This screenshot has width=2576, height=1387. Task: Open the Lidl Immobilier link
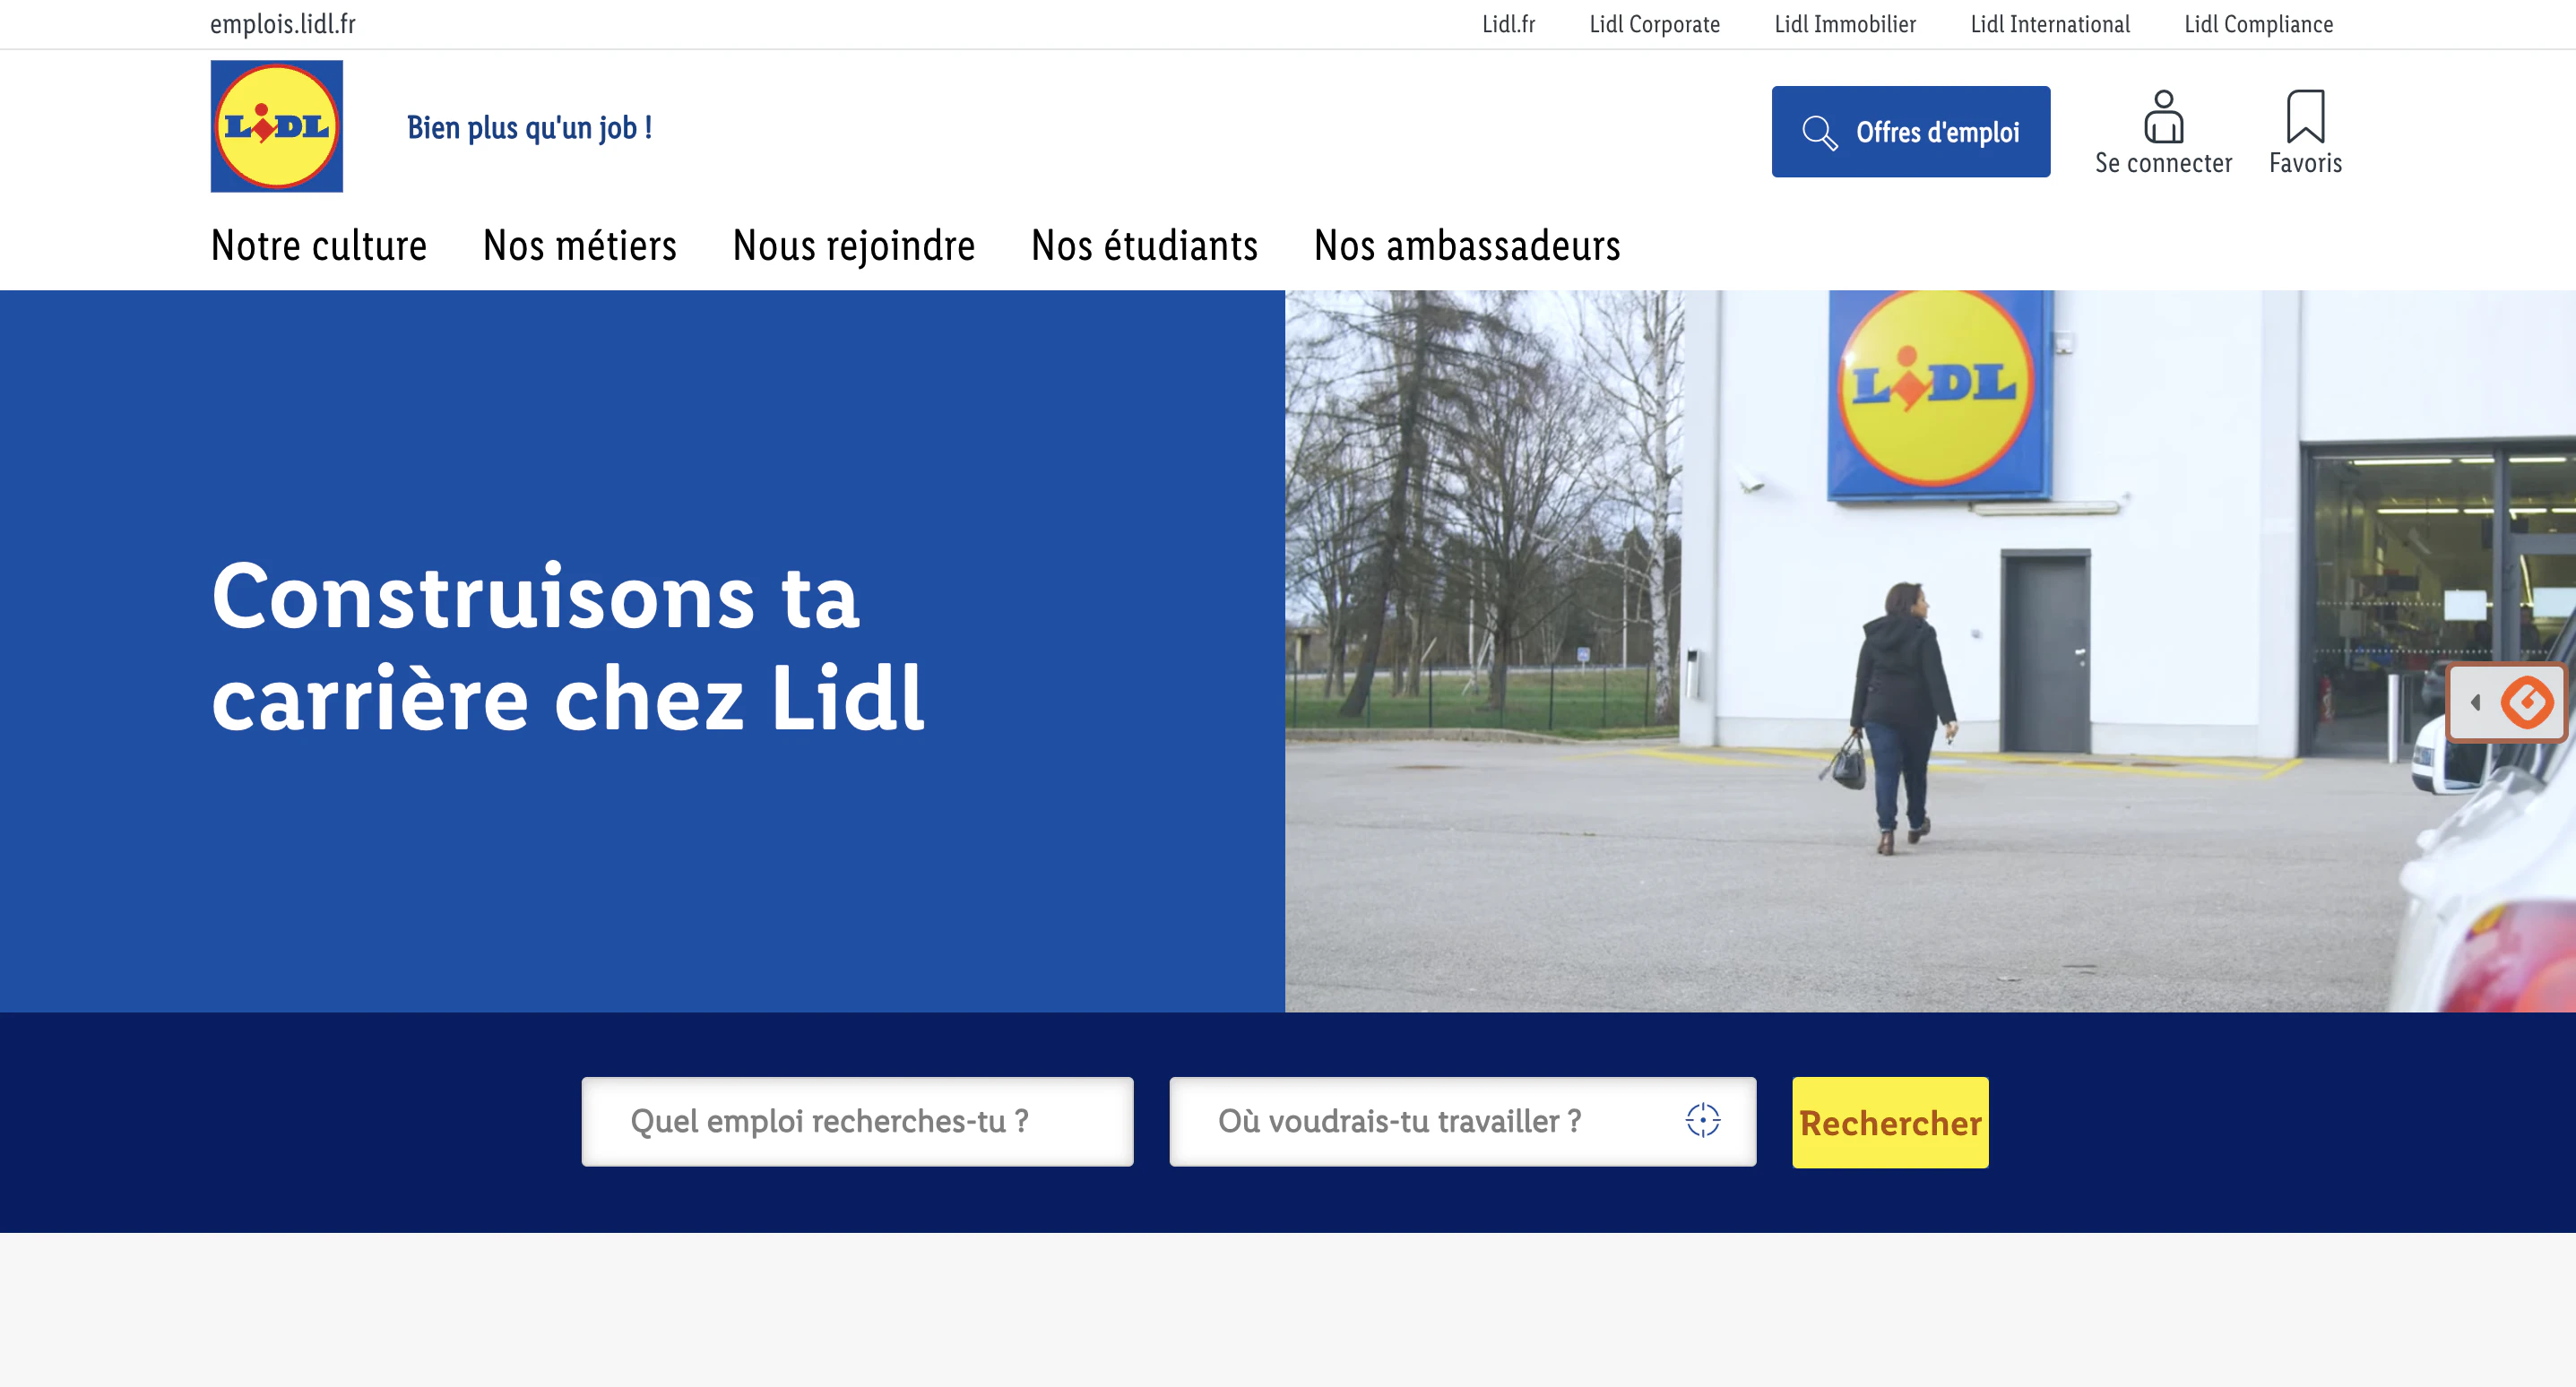coord(1845,24)
